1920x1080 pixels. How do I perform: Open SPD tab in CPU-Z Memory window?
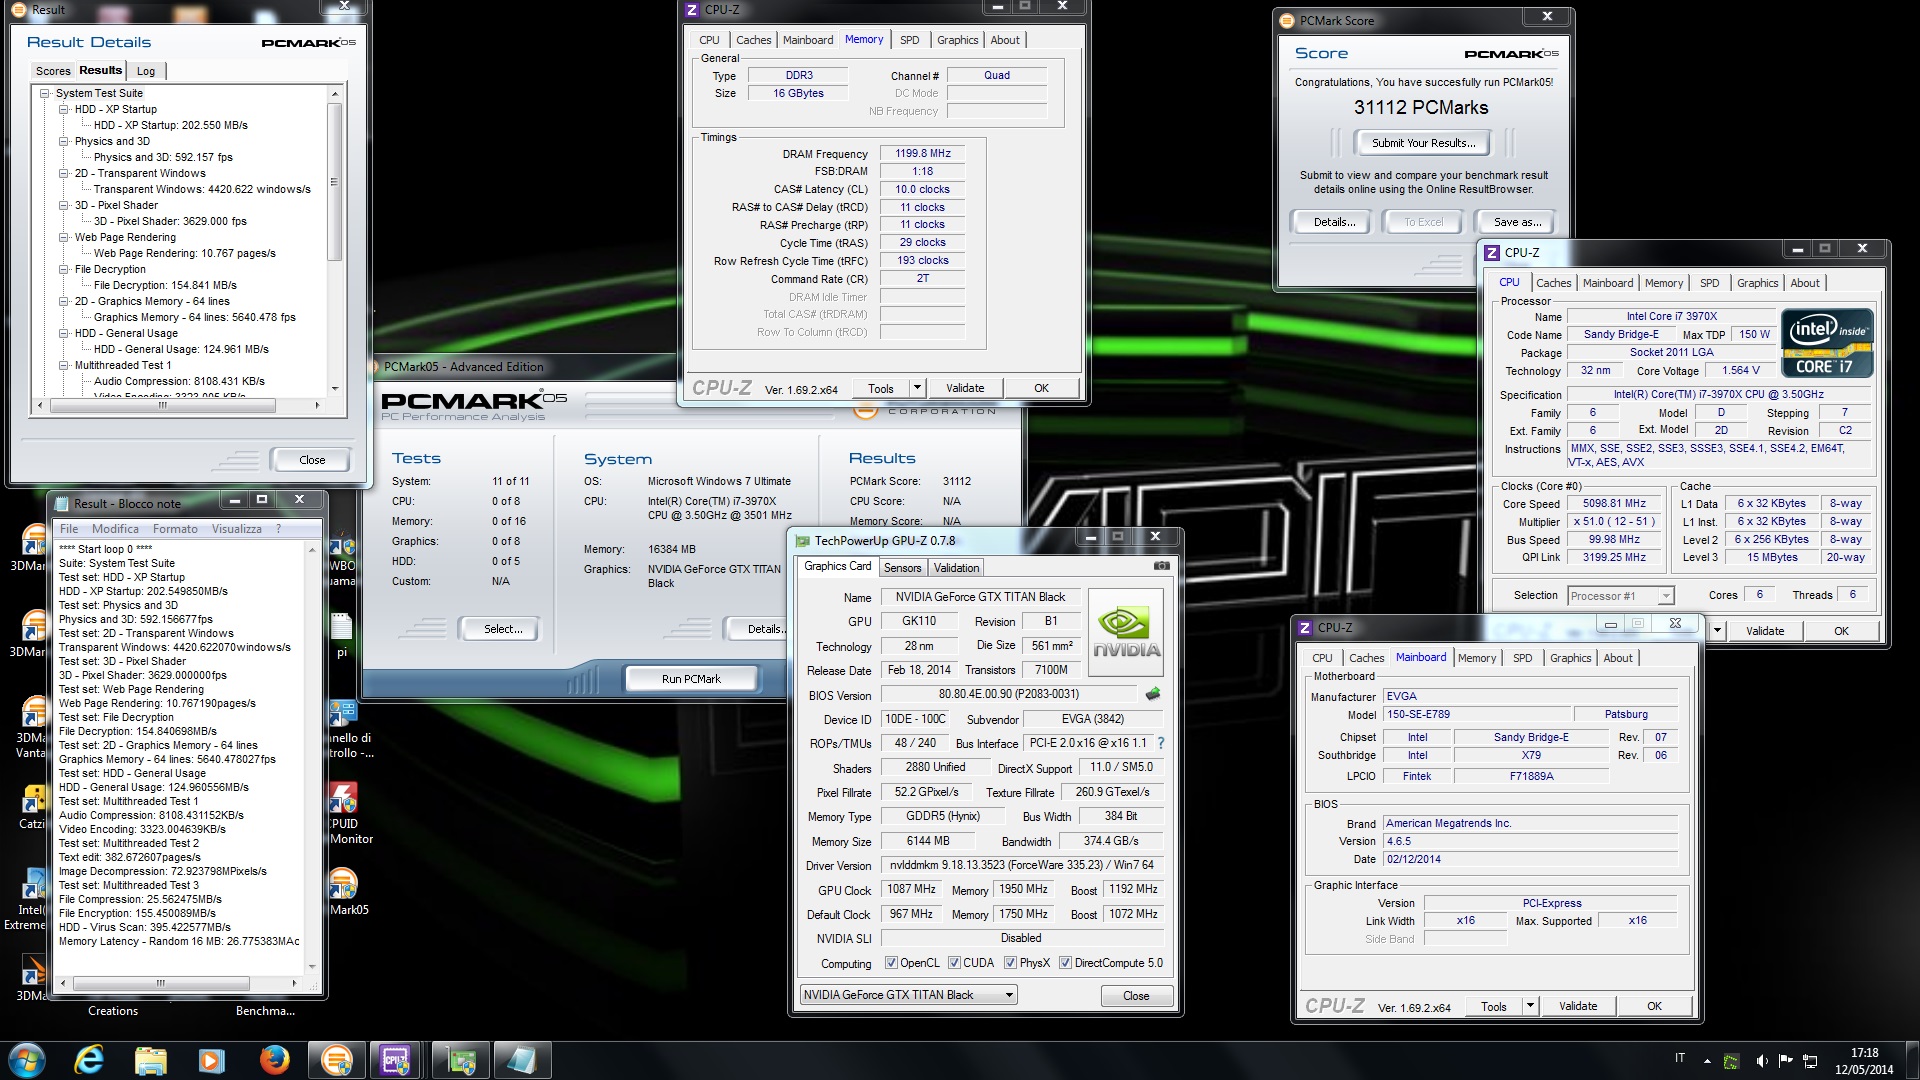click(x=909, y=40)
